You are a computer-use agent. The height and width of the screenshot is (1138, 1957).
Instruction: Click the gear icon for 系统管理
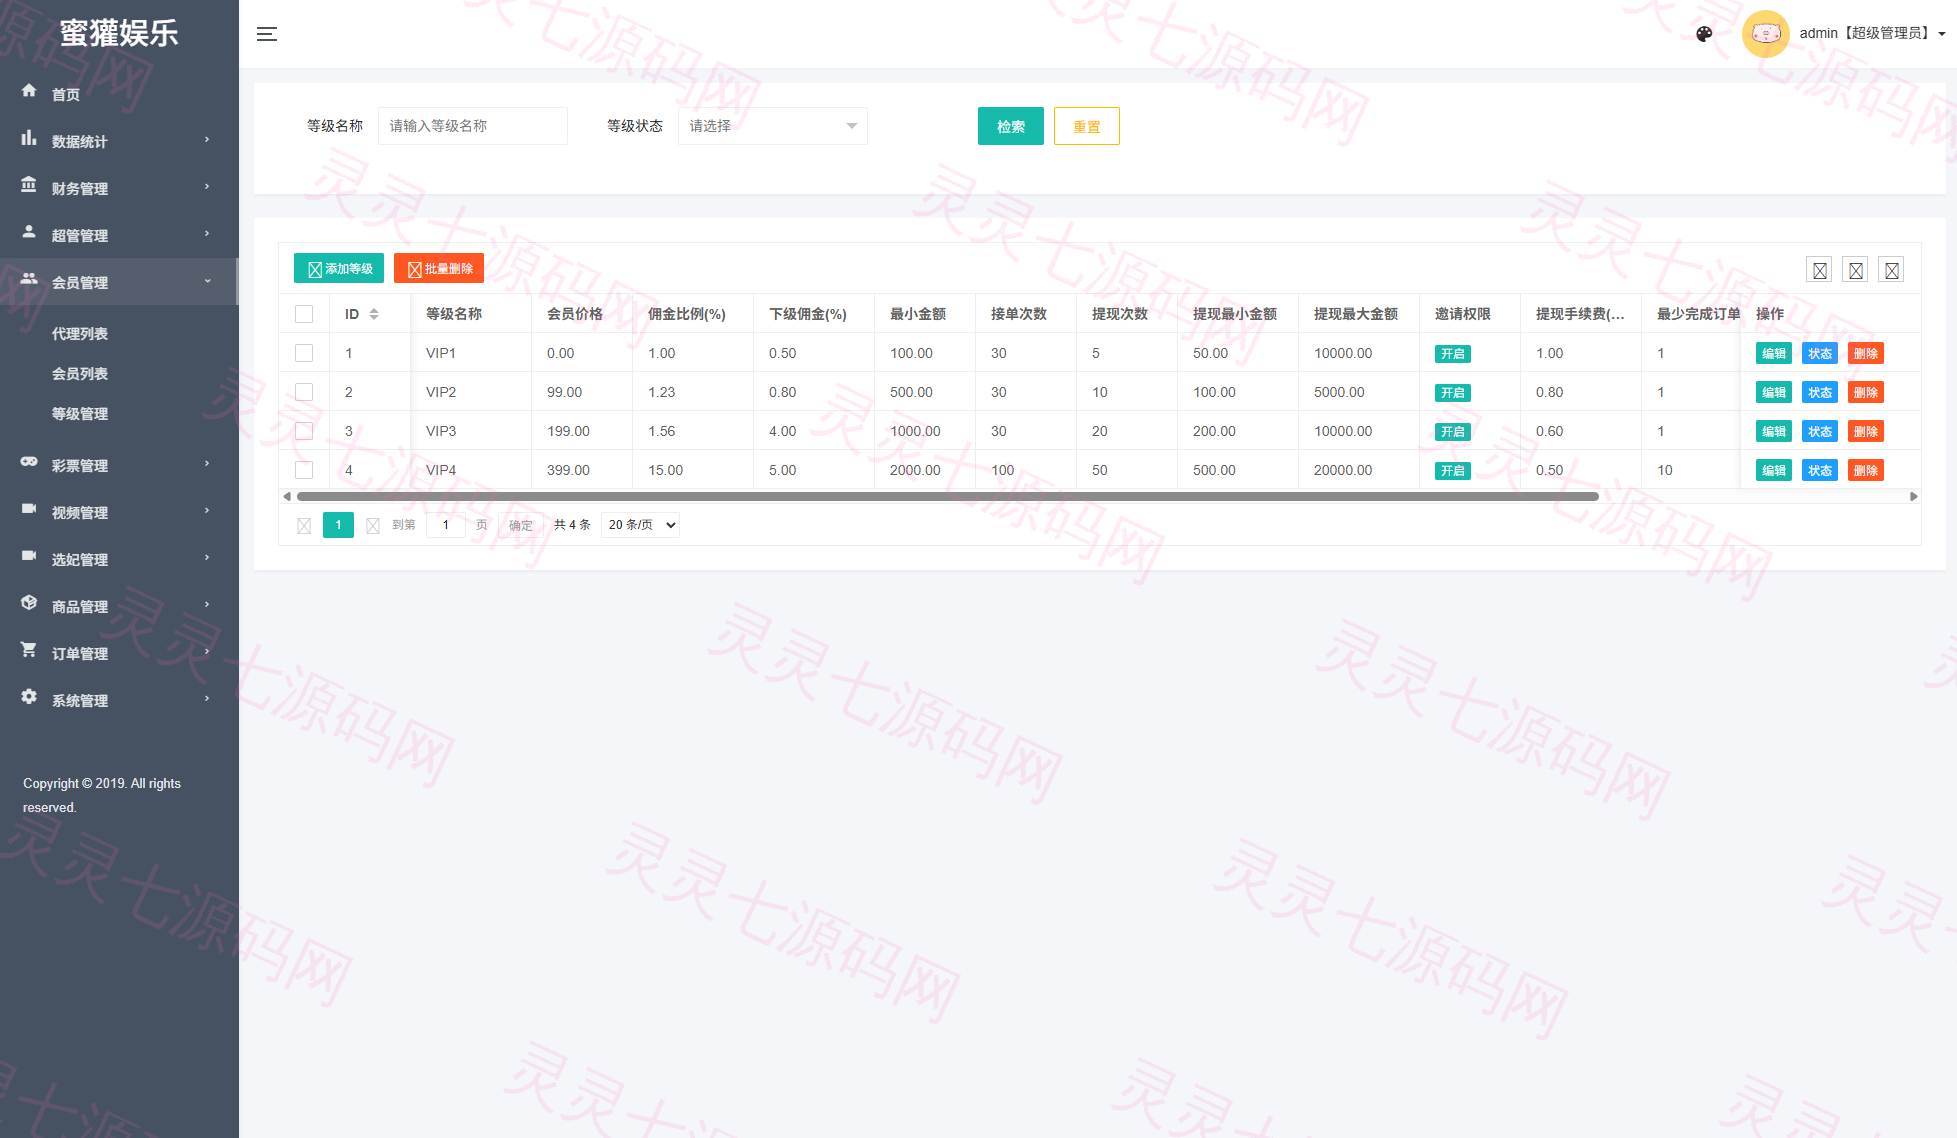[x=29, y=697]
